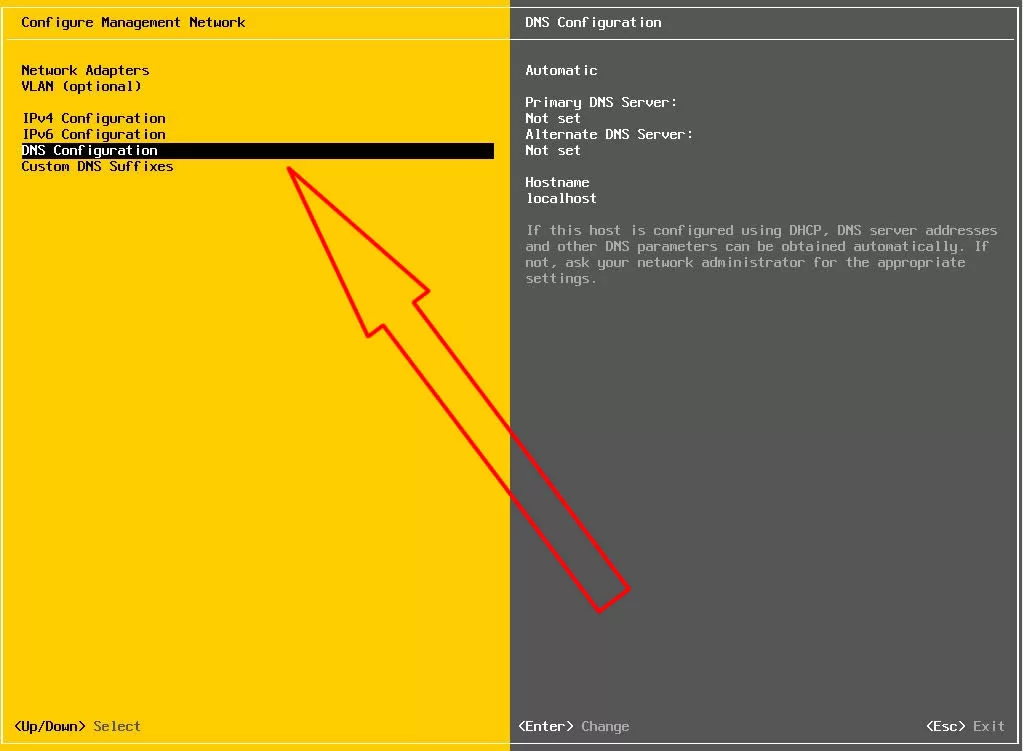Select the localhost hostname value

[561, 198]
